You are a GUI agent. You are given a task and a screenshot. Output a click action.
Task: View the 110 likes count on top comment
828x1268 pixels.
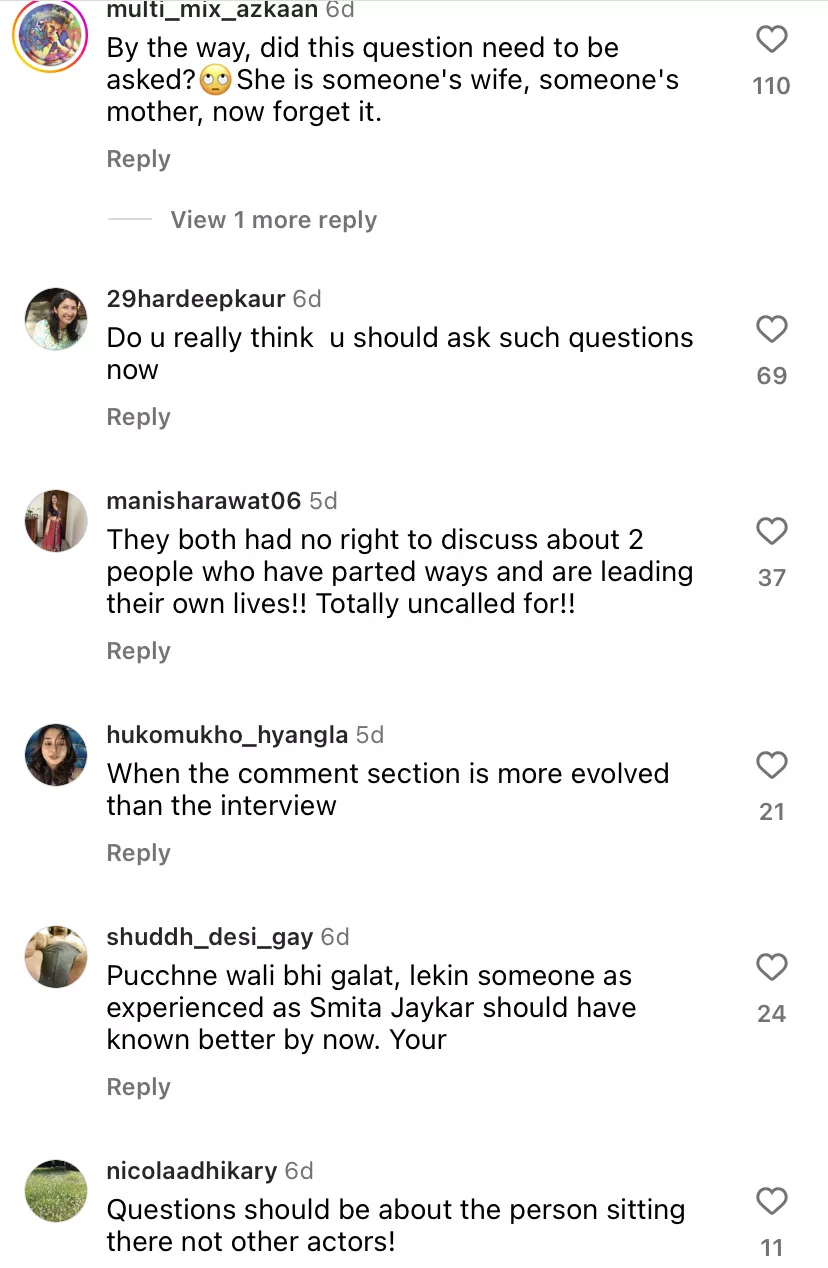tap(771, 86)
